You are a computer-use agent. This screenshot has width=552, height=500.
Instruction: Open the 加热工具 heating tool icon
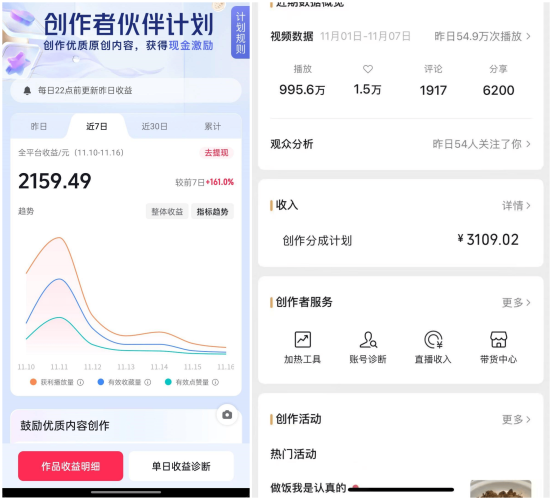click(302, 340)
